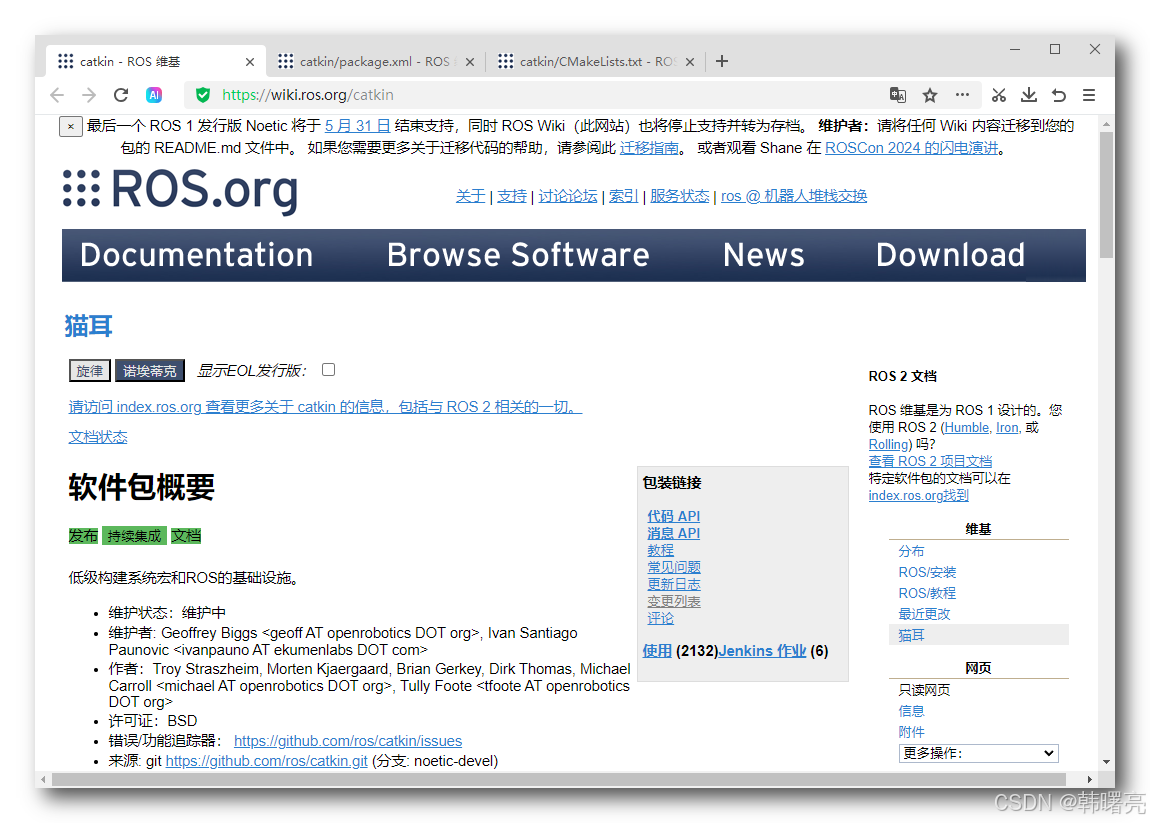
Task: Open the 代码 API link
Action: [x=673, y=516]
